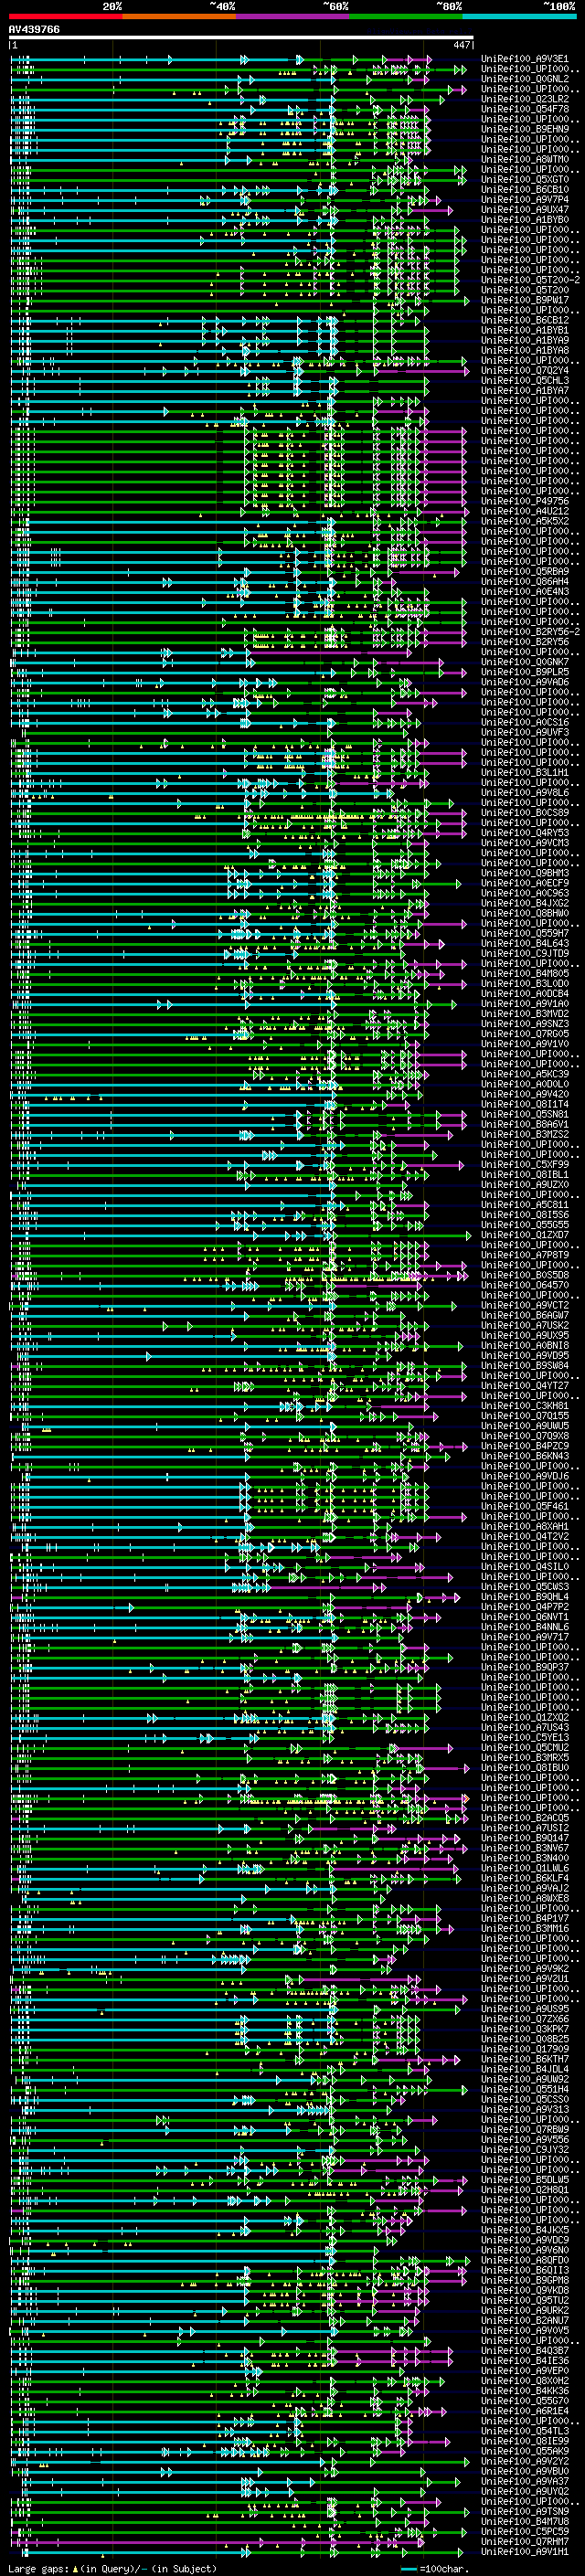This screenshot has height=2576, width=585.
Task: Click the query end position 447
Action: point(461,45)
